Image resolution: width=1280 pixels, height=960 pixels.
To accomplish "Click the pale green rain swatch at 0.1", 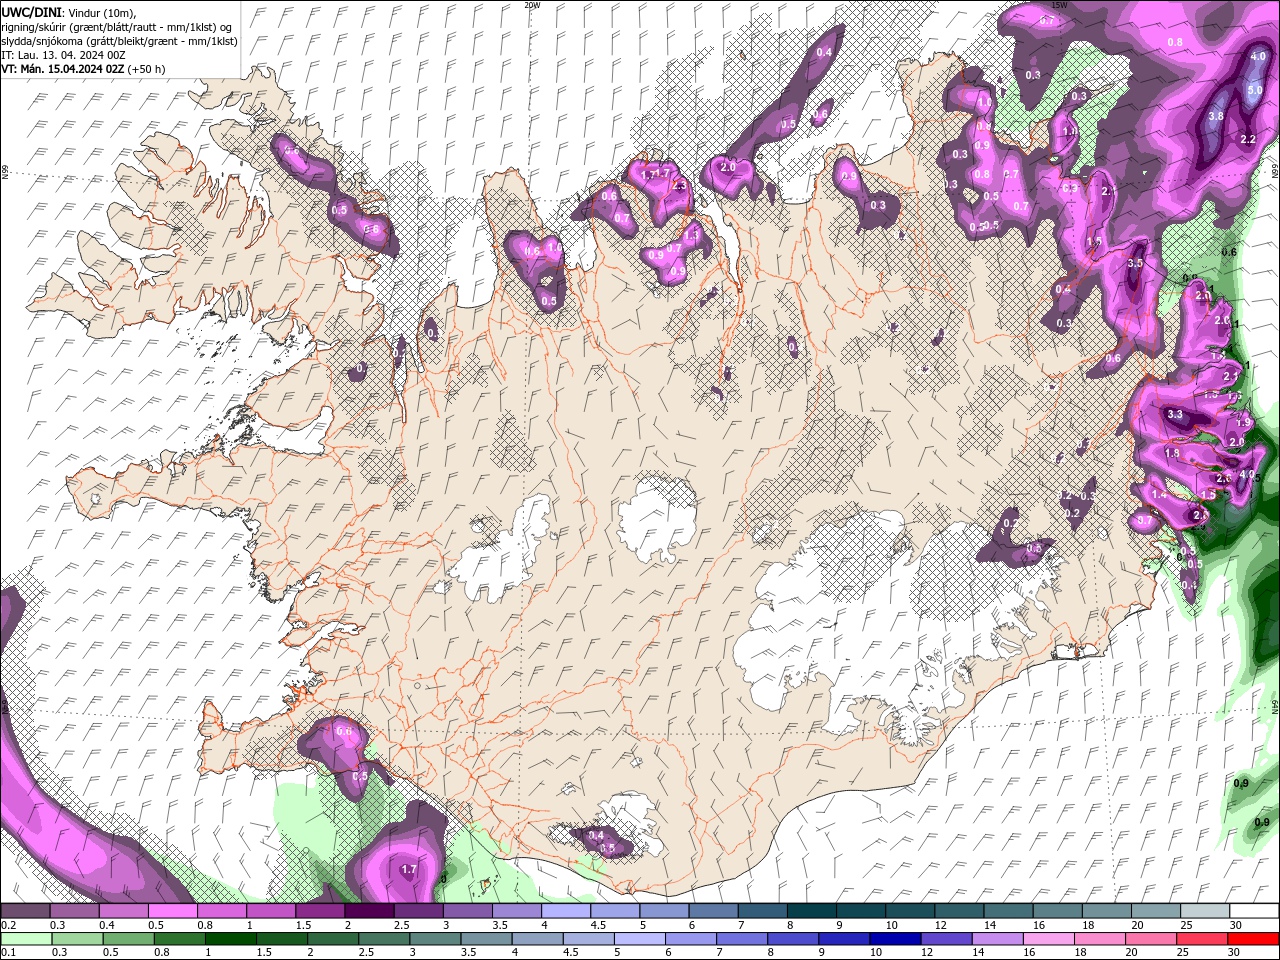I will 26,939.
